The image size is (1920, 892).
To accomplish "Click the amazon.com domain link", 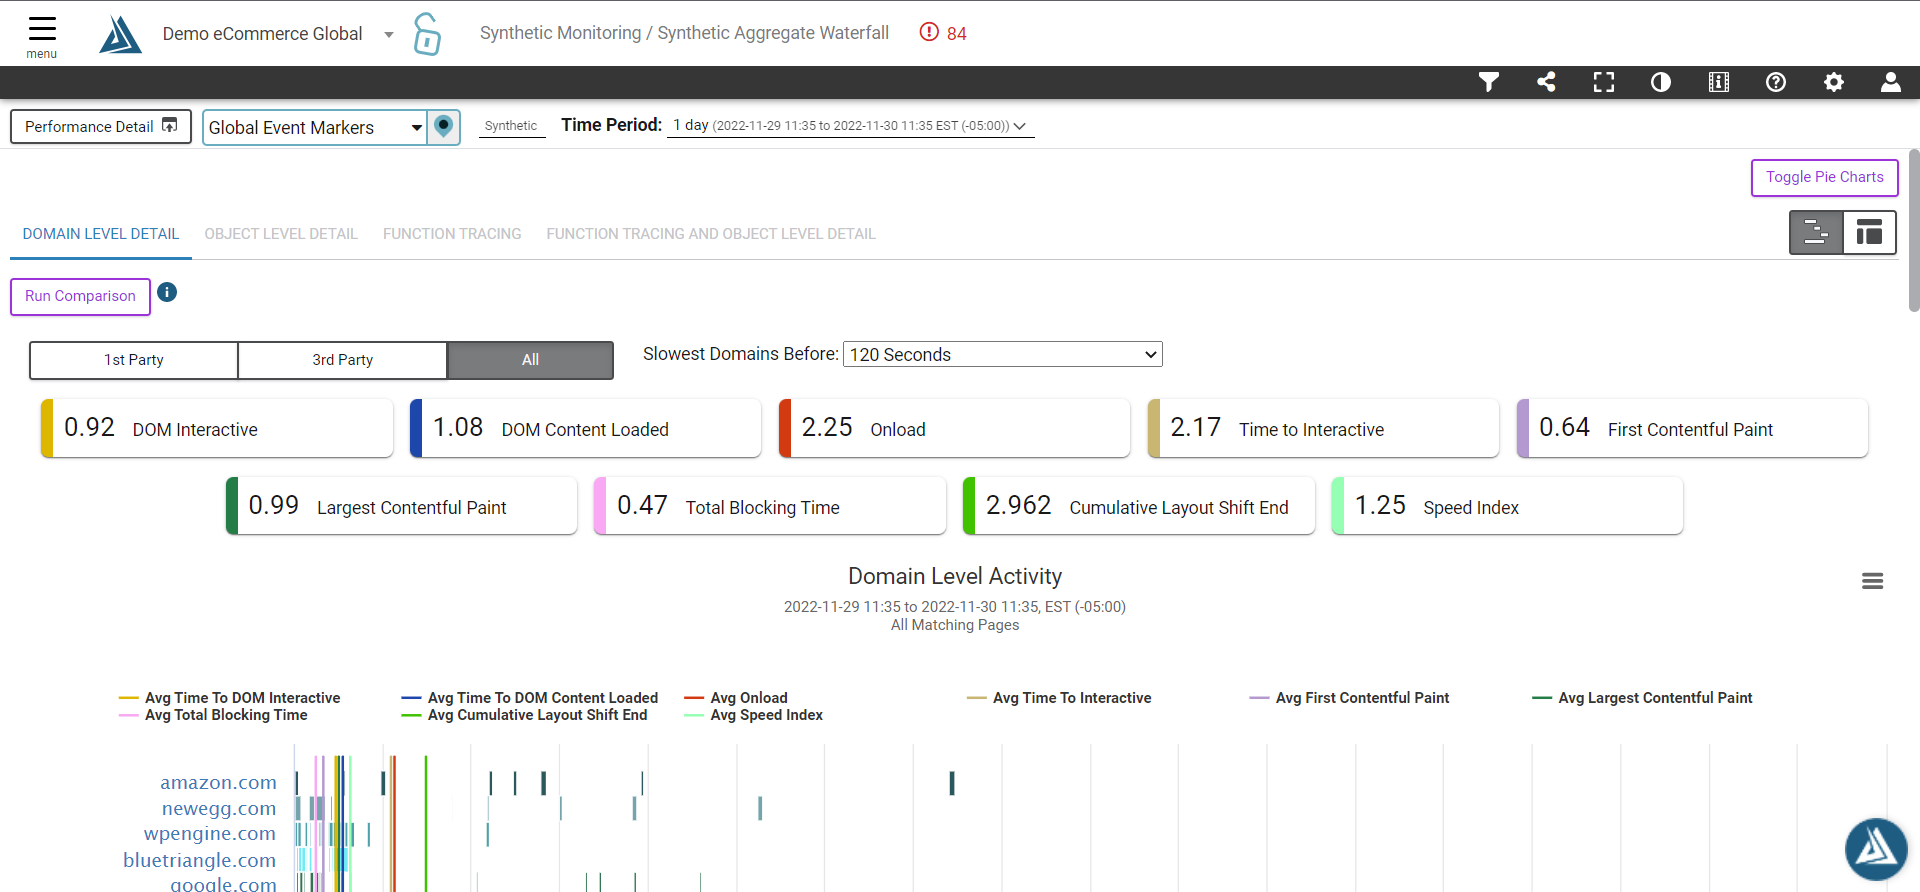I will (218, 783).
